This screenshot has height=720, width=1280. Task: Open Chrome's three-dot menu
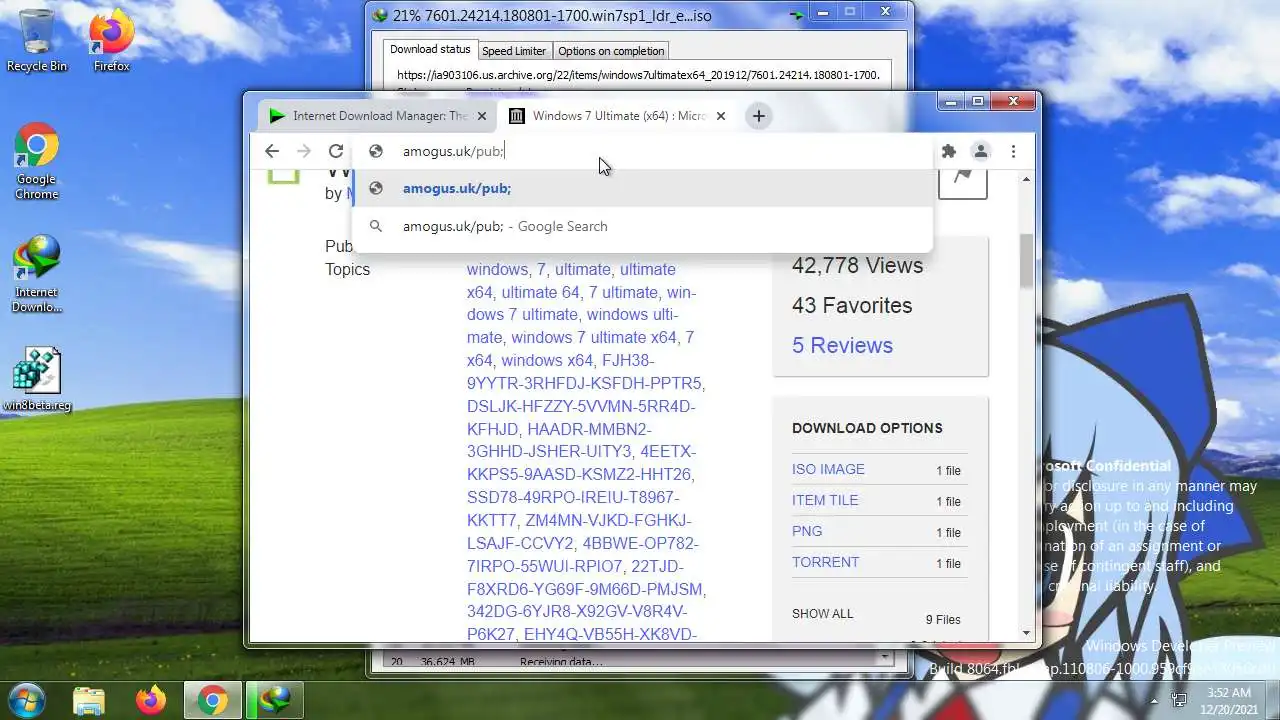click(1013, 151)
